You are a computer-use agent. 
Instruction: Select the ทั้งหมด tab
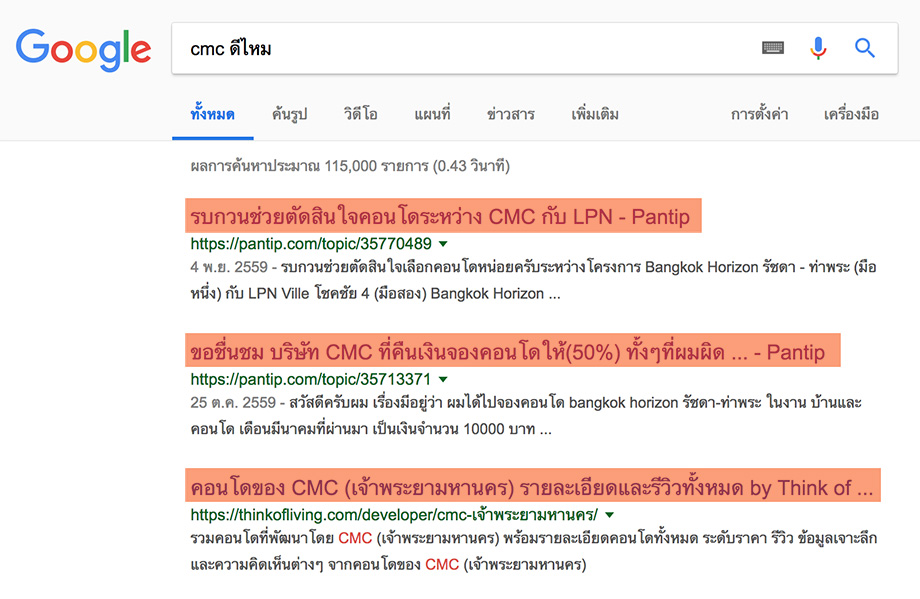click(x=212, y=113)
